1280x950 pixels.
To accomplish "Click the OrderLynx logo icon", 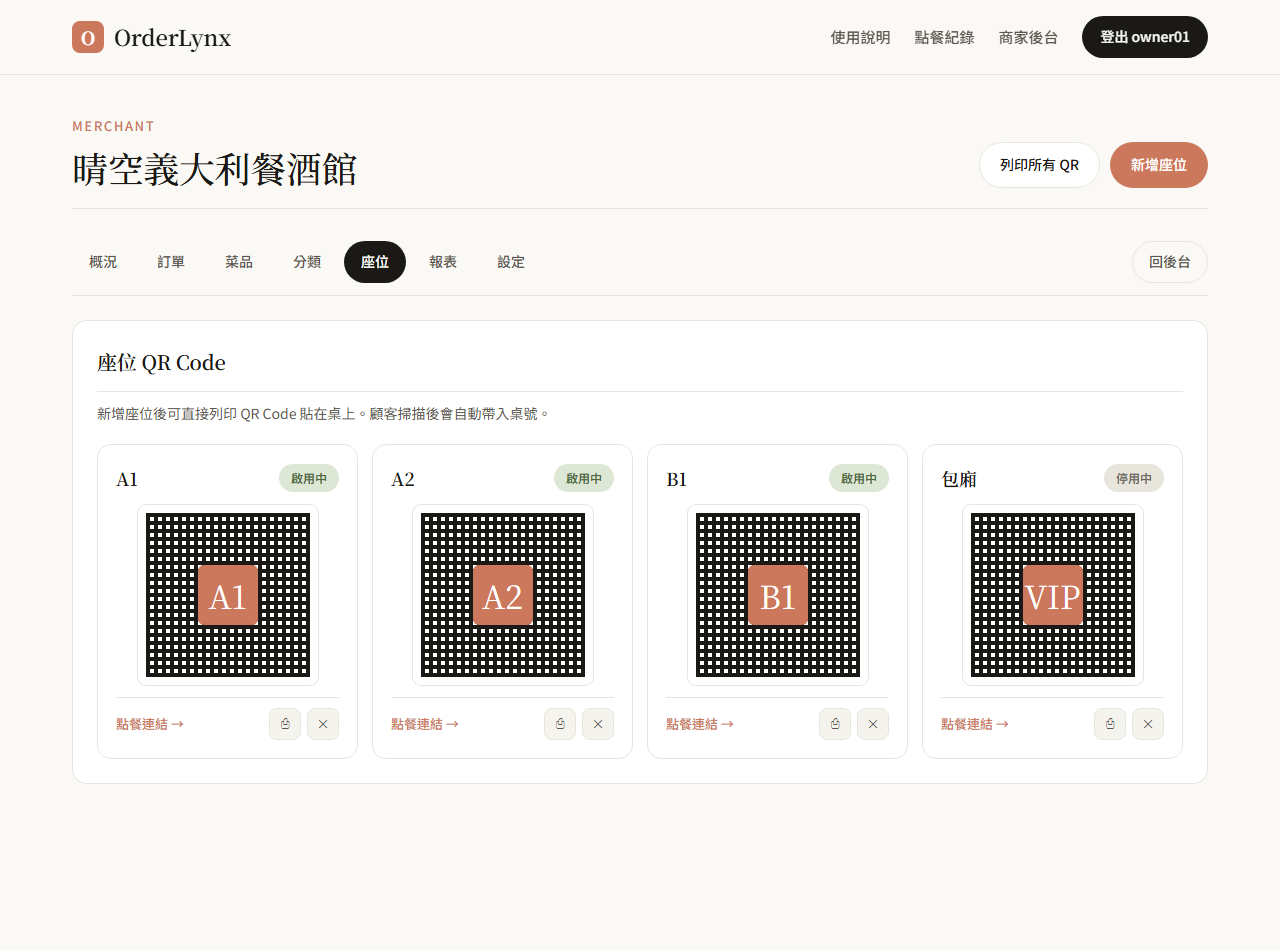I will click(88, 37).
